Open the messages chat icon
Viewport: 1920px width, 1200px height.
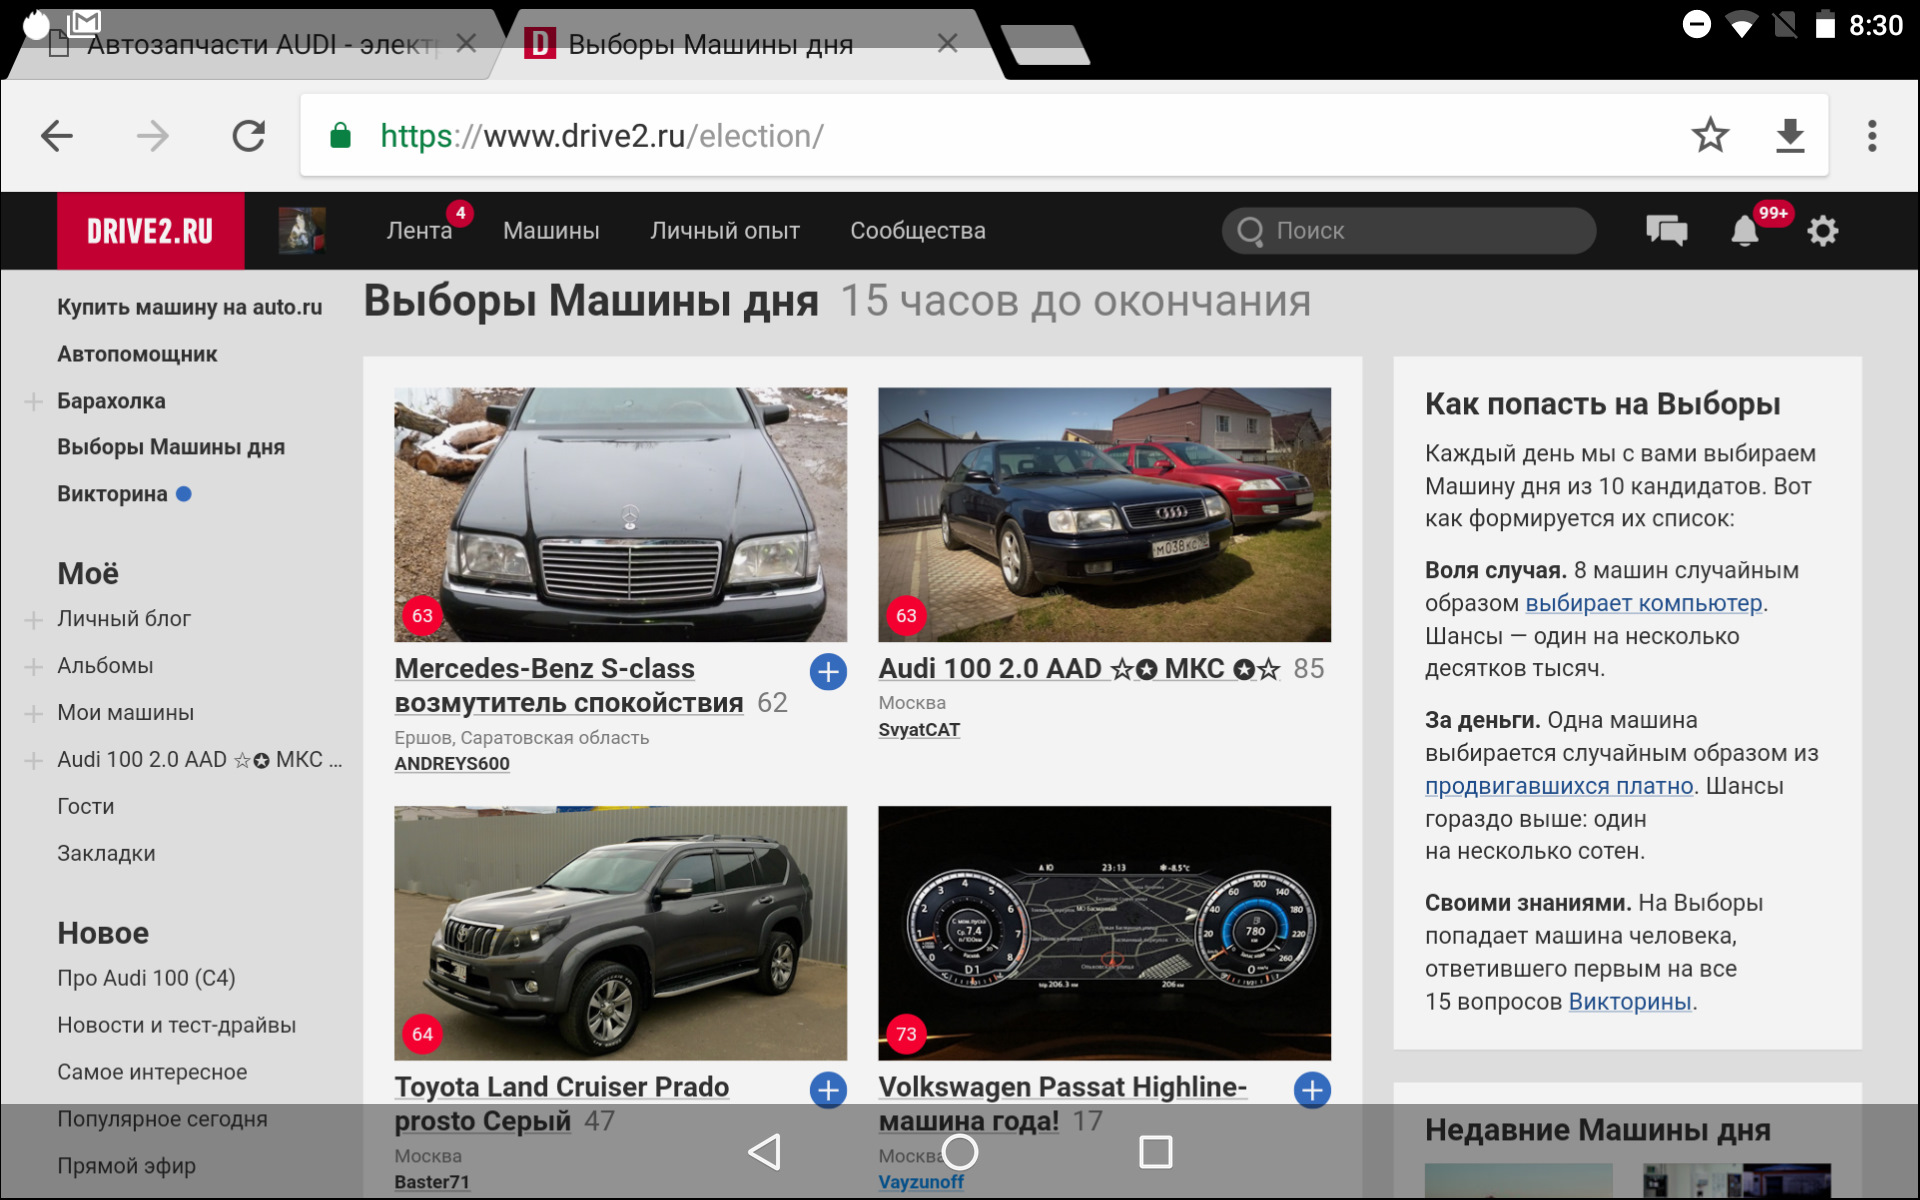click(x=1666, y=231)
